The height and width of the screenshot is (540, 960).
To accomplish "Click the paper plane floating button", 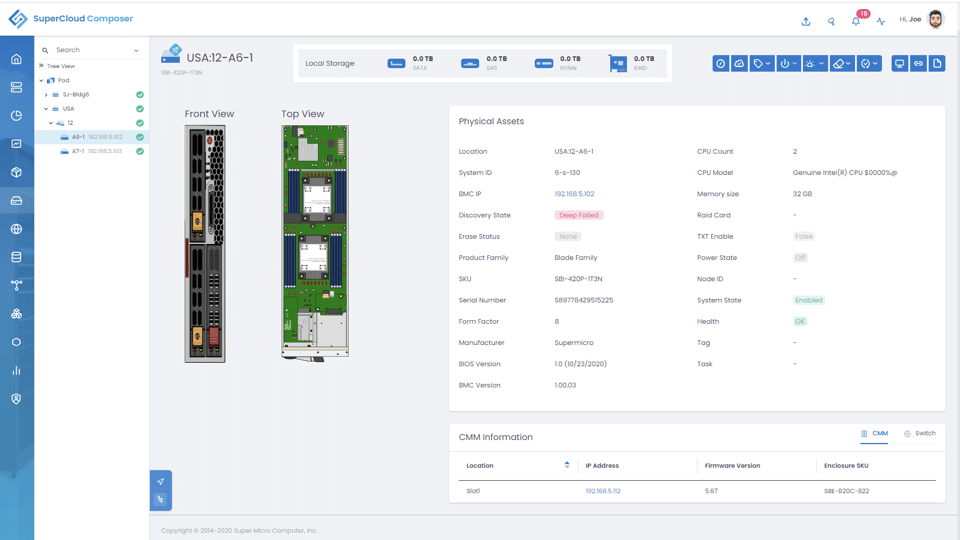I will tap(160, 481).
